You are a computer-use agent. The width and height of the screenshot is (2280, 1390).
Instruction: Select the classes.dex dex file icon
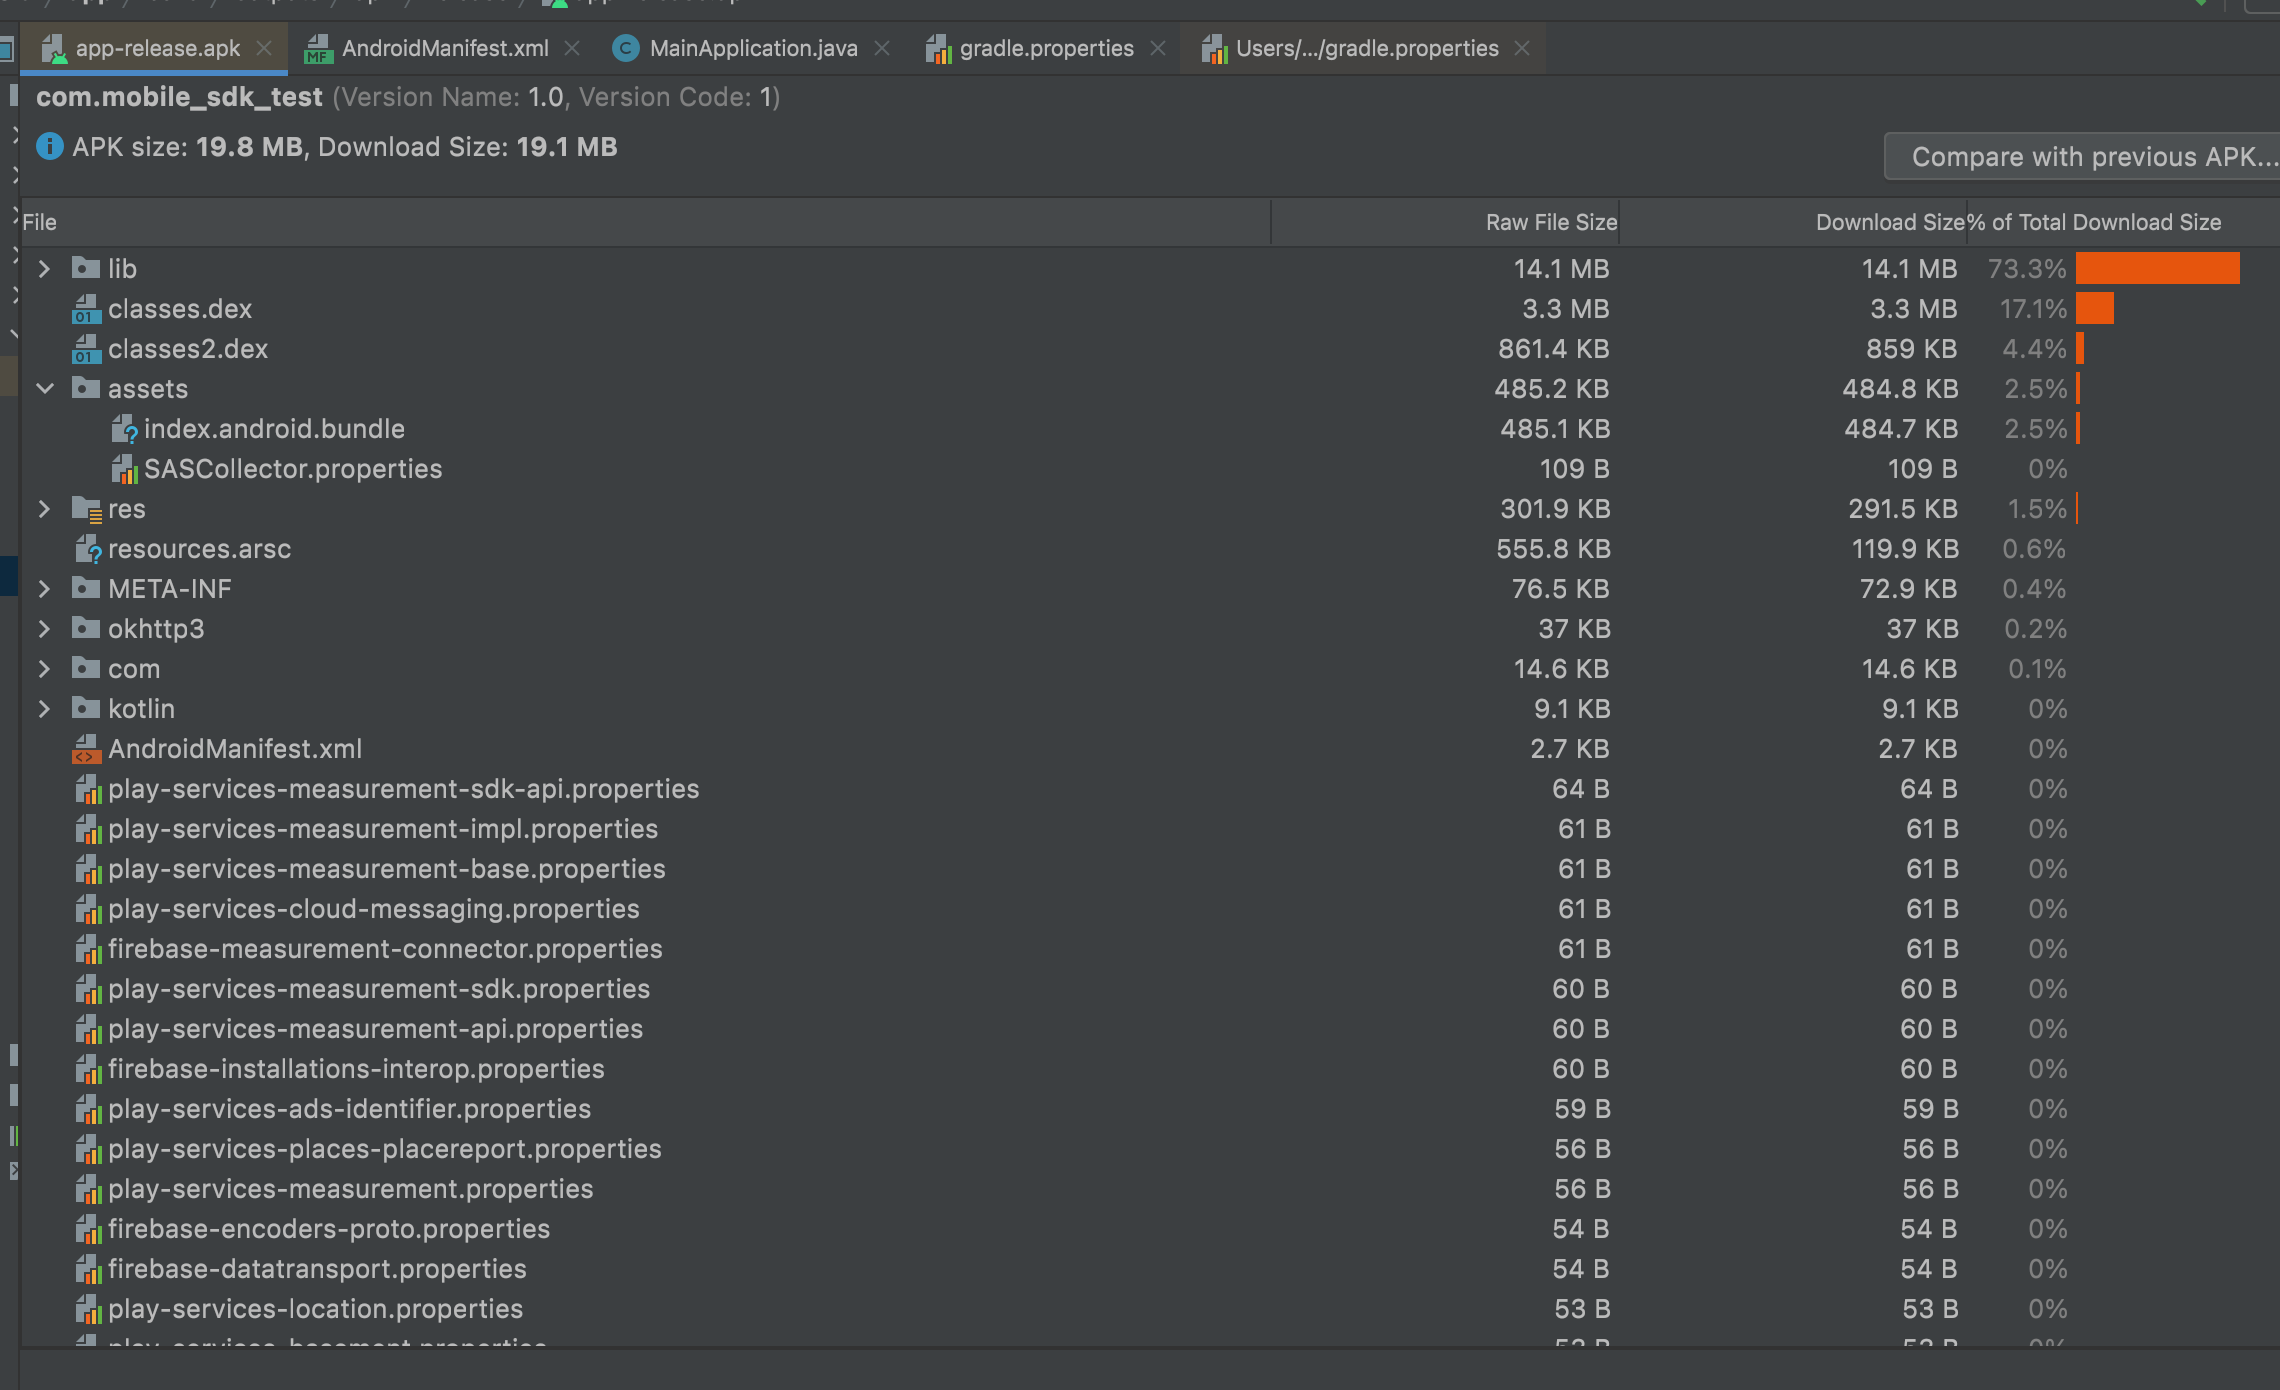[86, 308]
